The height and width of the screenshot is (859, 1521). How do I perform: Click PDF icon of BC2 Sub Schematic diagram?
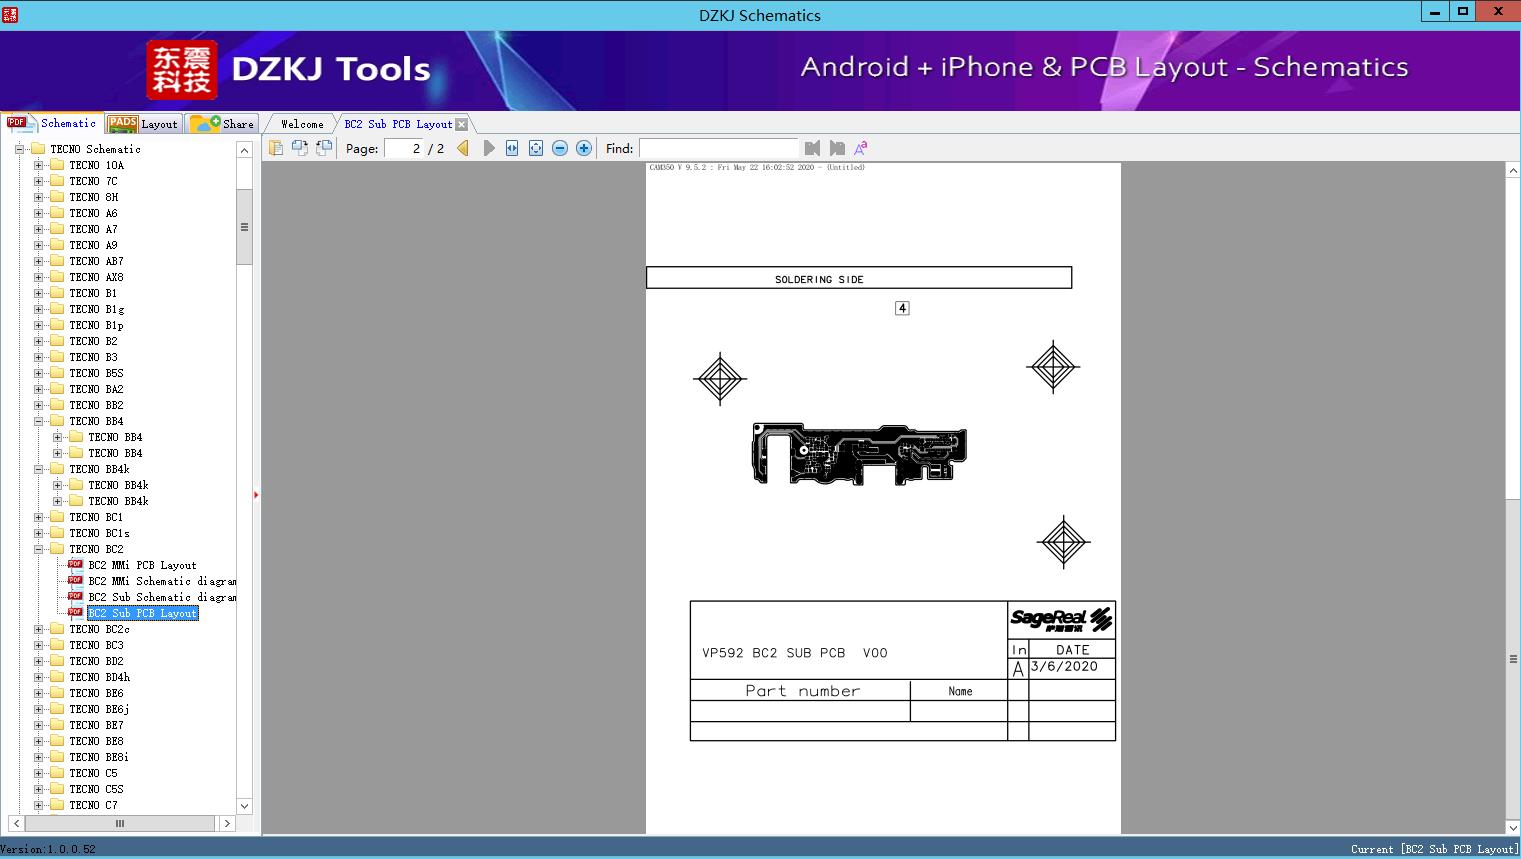[75, 596]
